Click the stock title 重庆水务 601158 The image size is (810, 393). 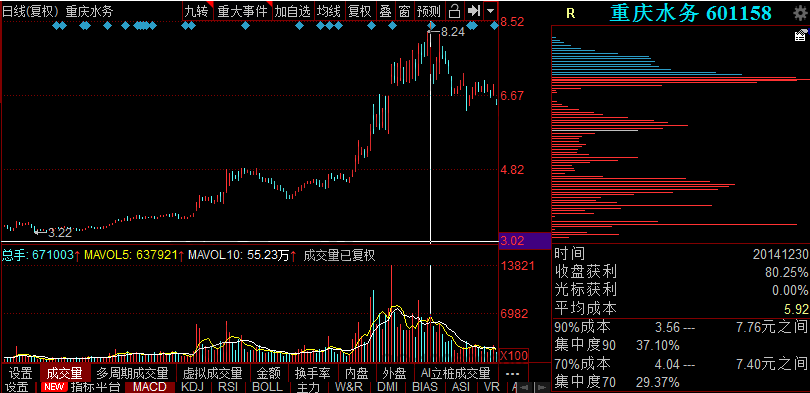click(691, 13)
